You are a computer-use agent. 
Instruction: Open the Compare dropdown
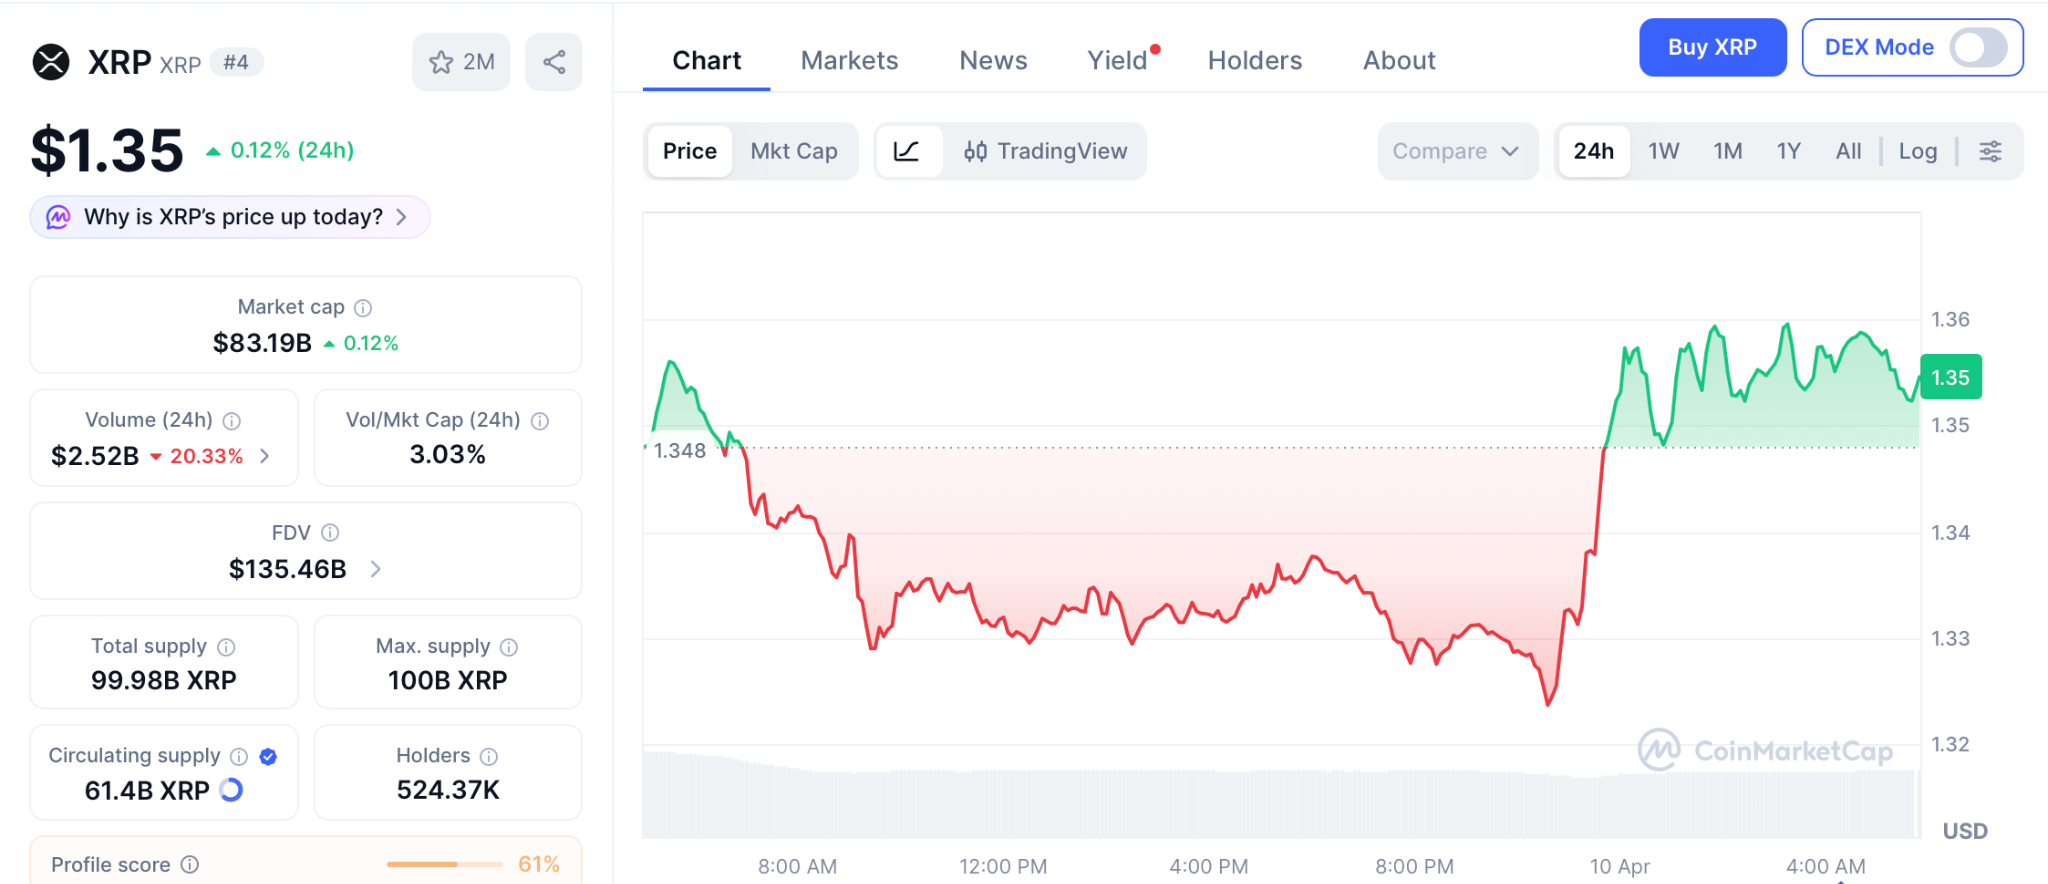tap(1456, 151)
